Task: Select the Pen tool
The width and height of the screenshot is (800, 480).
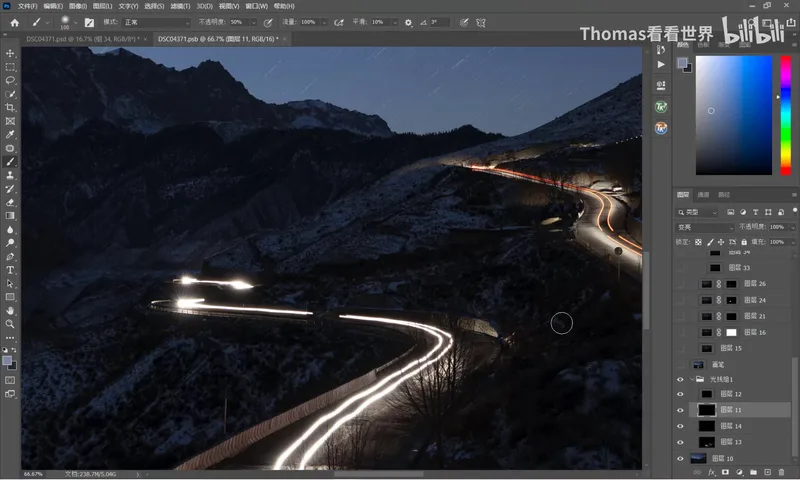Action: (x=10, y=256)
